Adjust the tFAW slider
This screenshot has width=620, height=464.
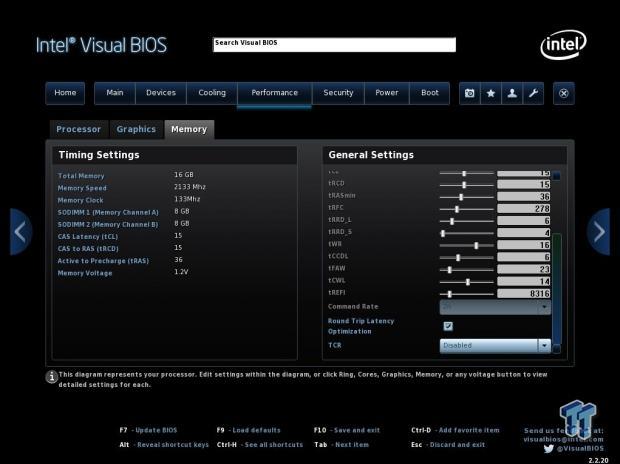[467, 270]
